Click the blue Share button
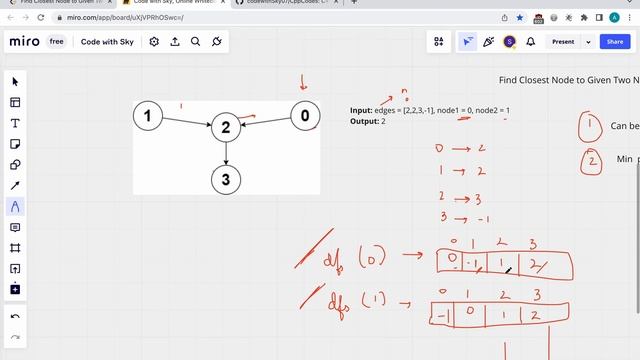The image size is (640, 360). click(x=615, y=42)
